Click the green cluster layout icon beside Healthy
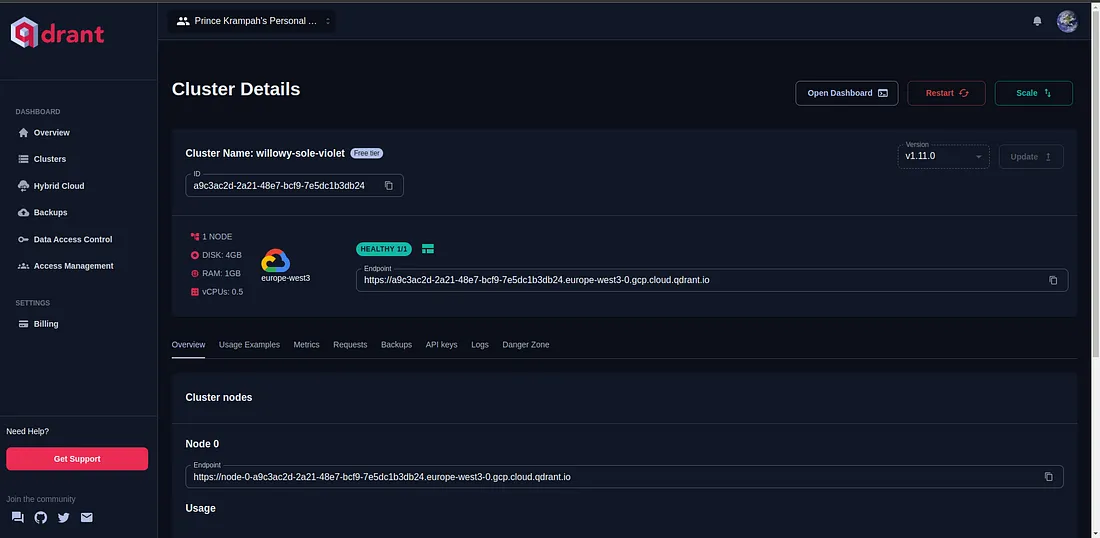The height and width of the screenshot is (538, 1100). point(428,249)
